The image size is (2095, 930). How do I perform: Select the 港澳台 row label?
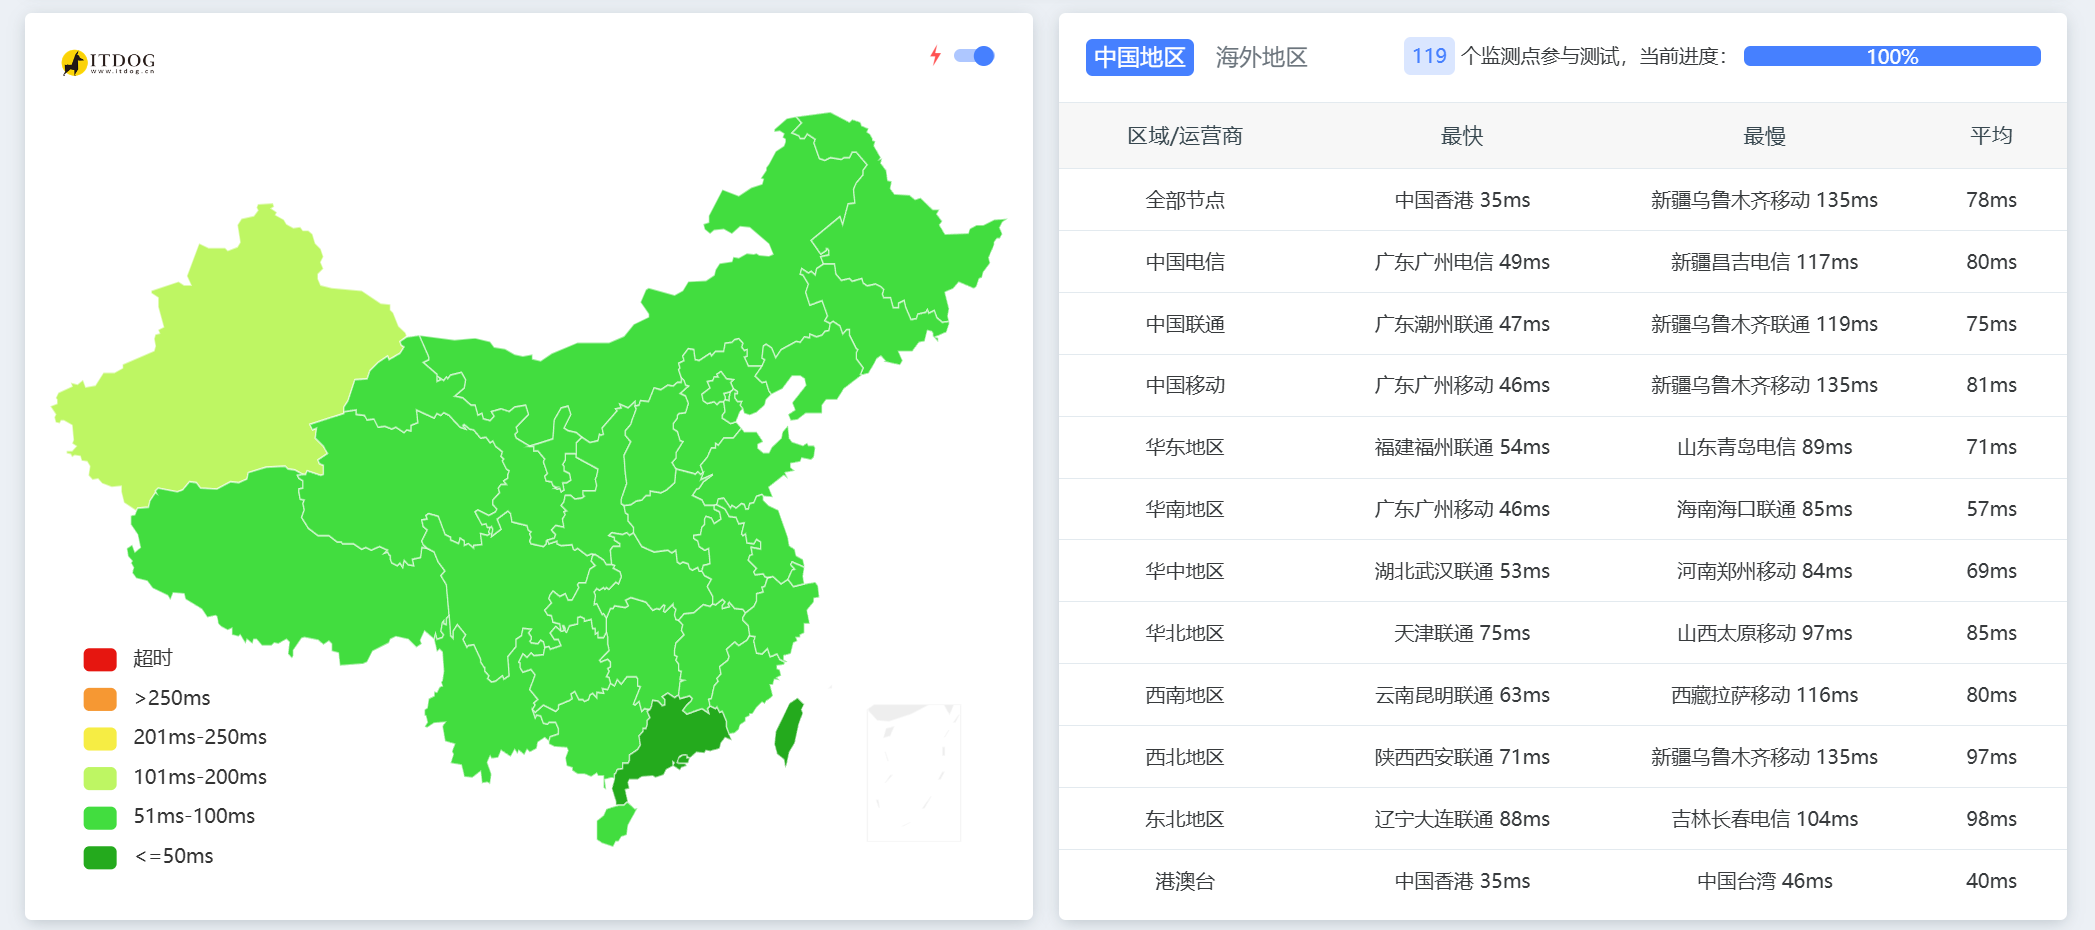point(1185,881)
